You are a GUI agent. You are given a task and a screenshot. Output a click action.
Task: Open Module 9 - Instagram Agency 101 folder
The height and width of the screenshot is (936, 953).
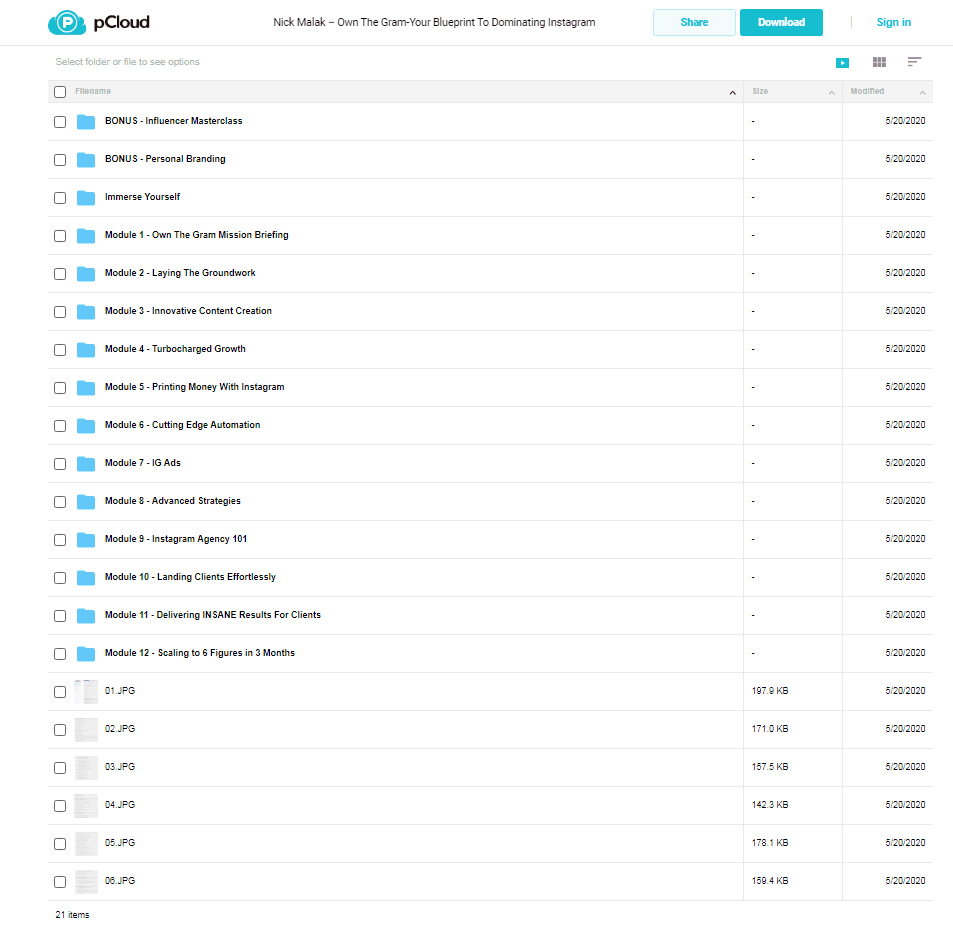point(176,539)
